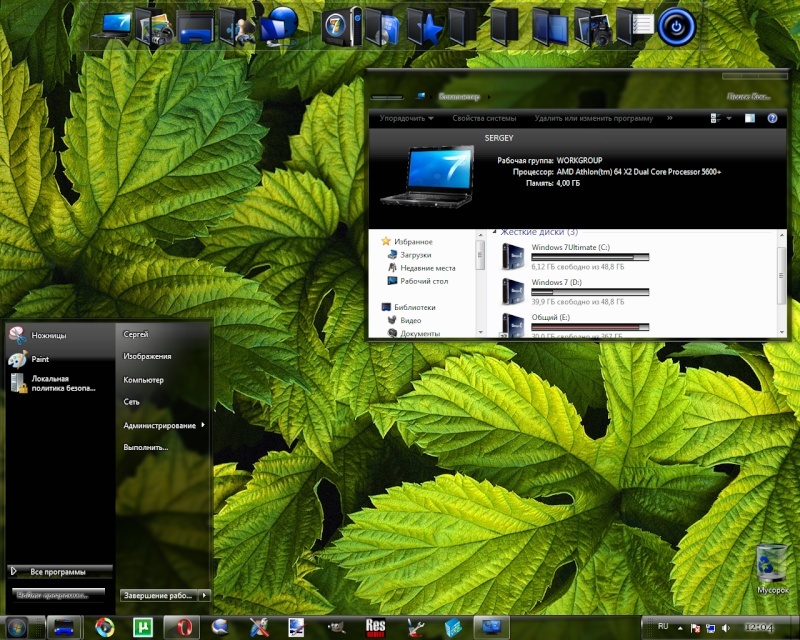Open Локальная политика безопасности in Start menu

click(59, 383)
